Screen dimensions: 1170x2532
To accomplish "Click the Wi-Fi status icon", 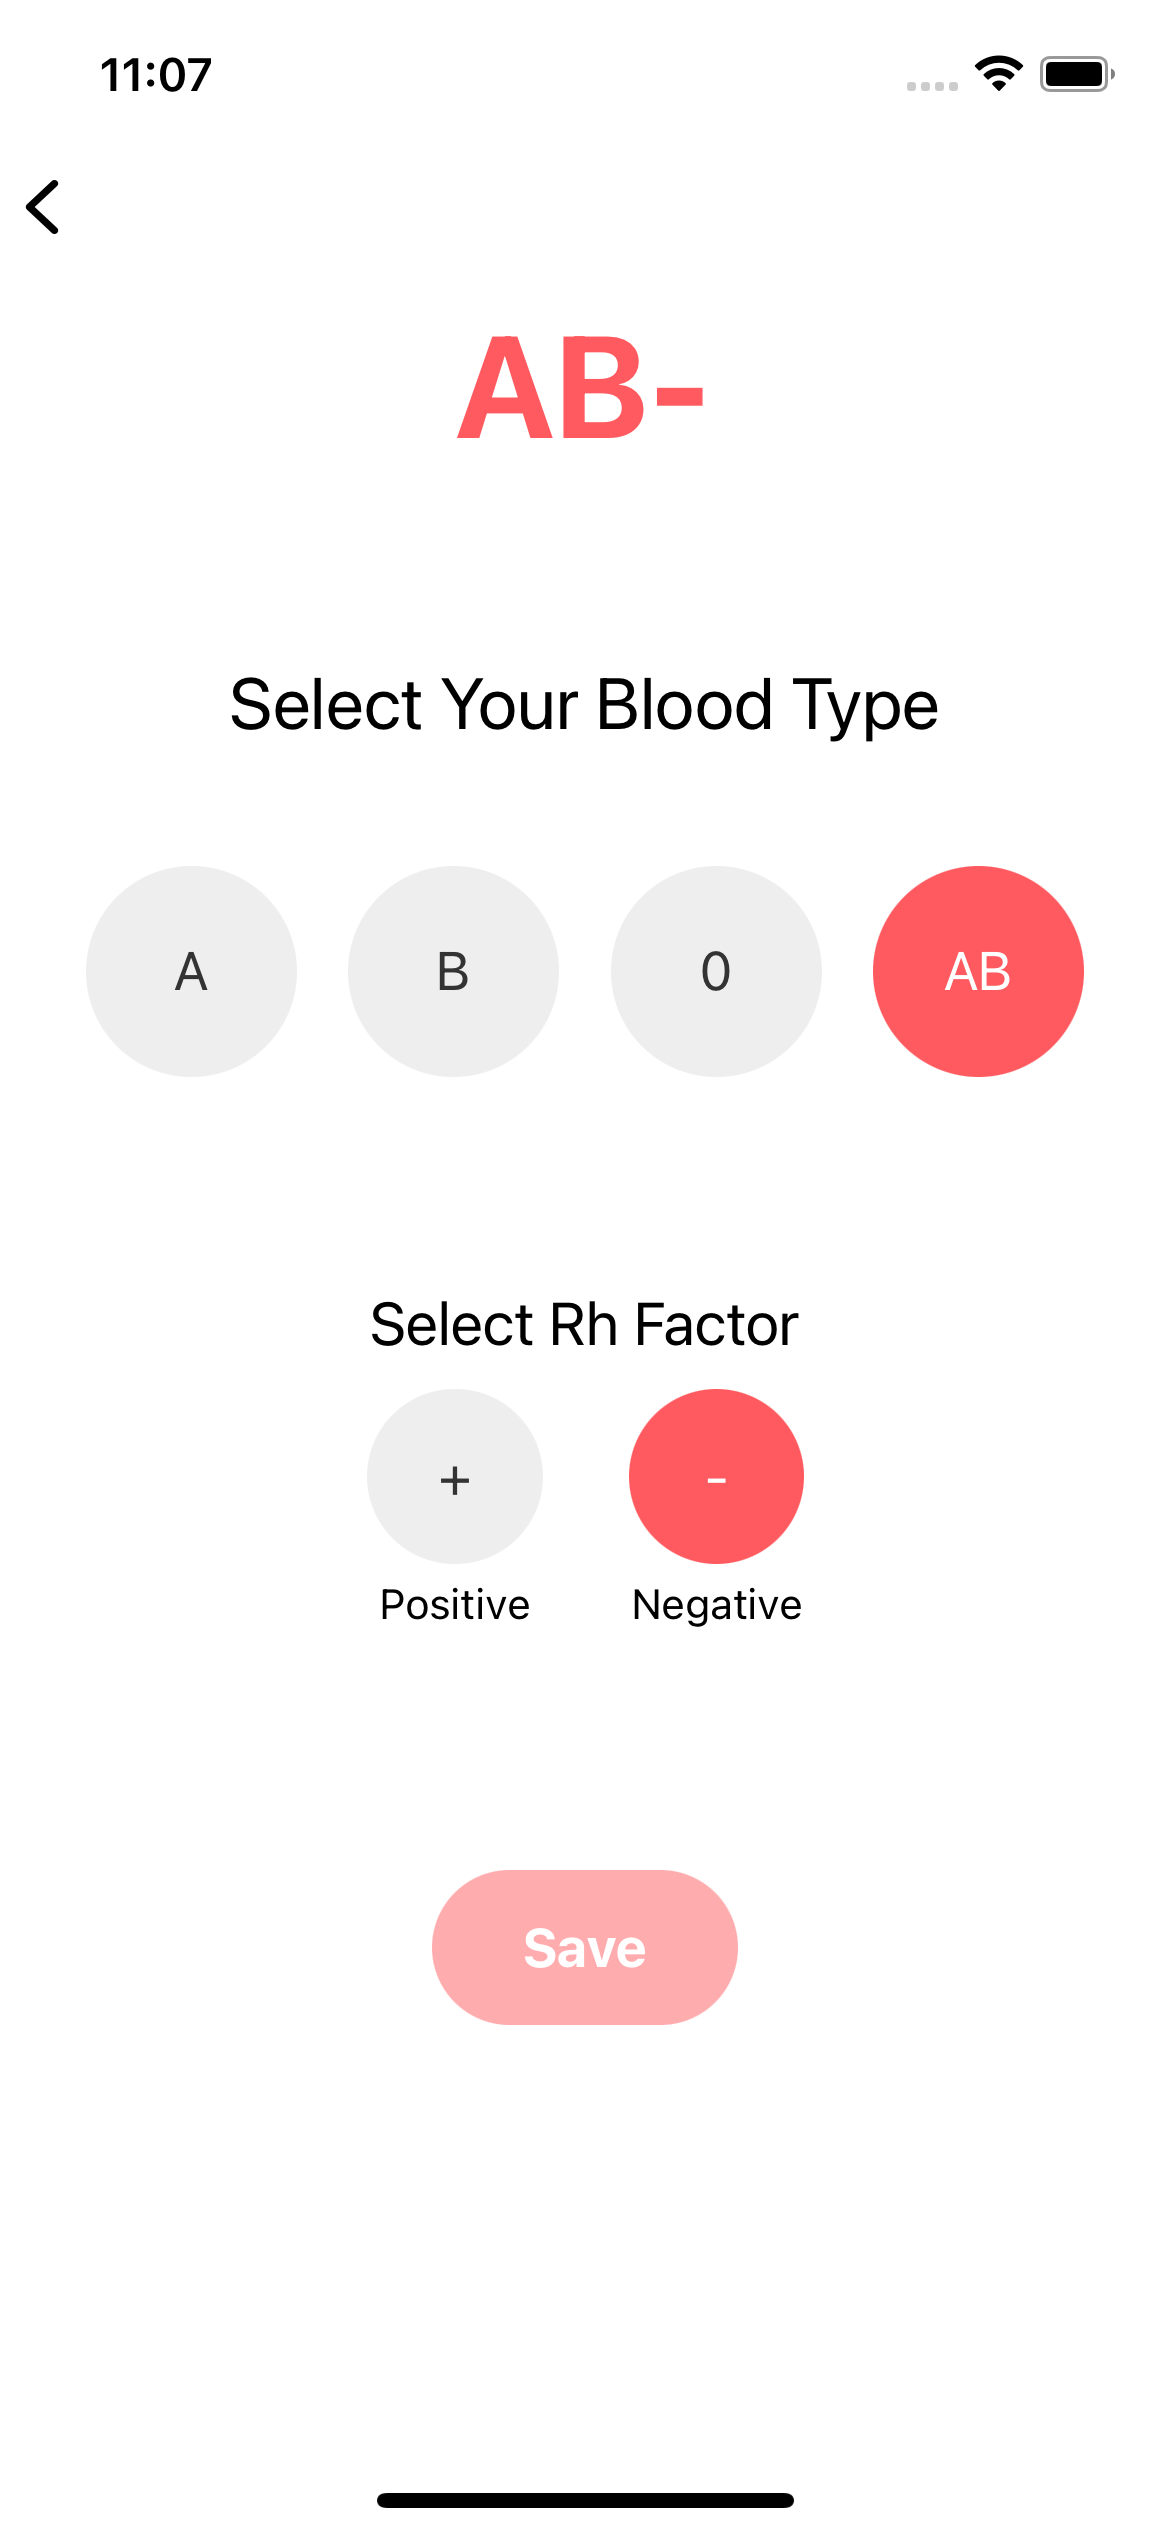I will coord(998,74).
